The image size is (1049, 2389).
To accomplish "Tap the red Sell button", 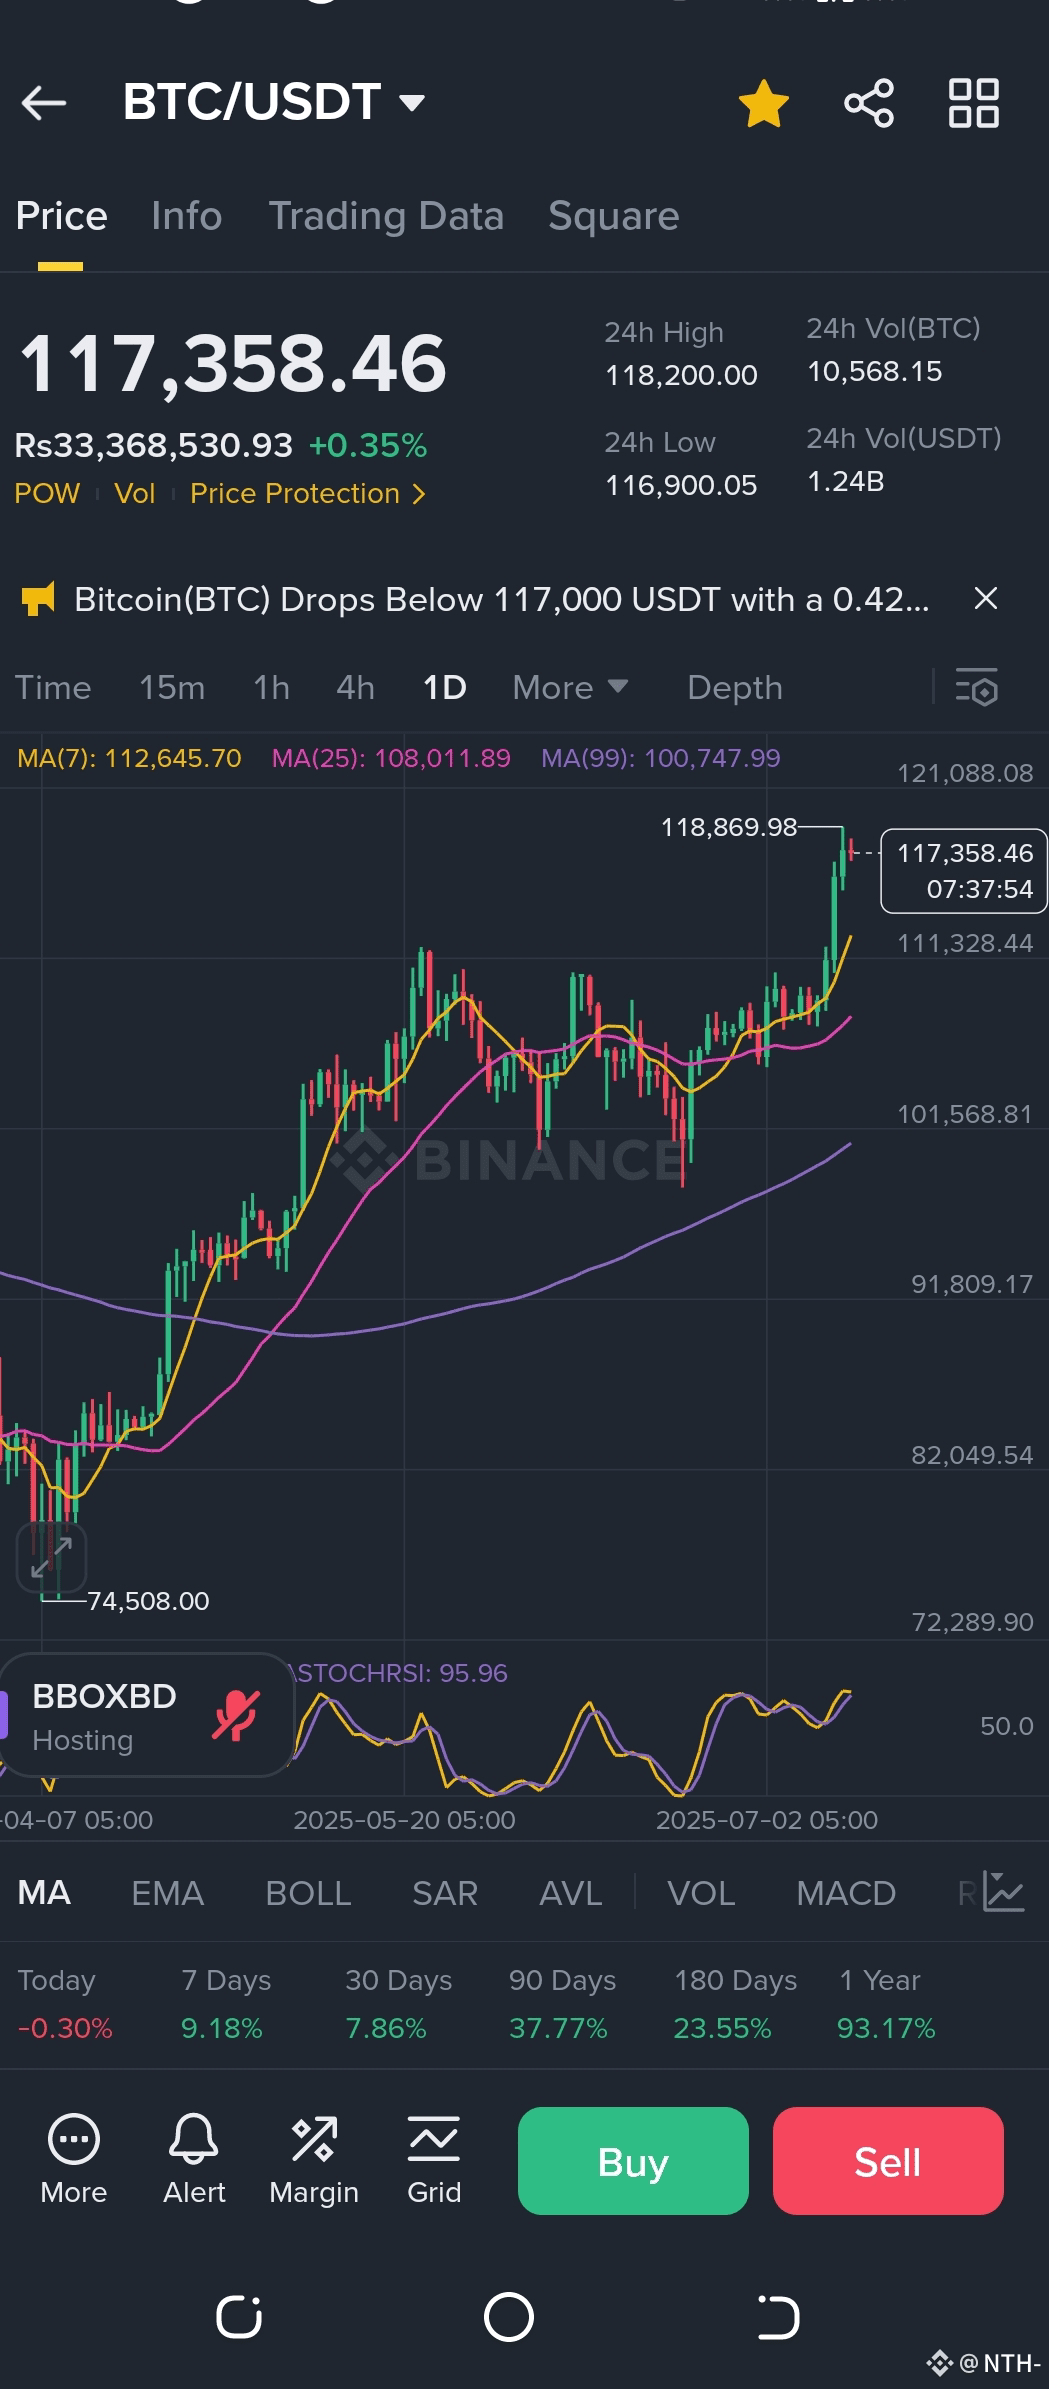I will click(888, 2161).
